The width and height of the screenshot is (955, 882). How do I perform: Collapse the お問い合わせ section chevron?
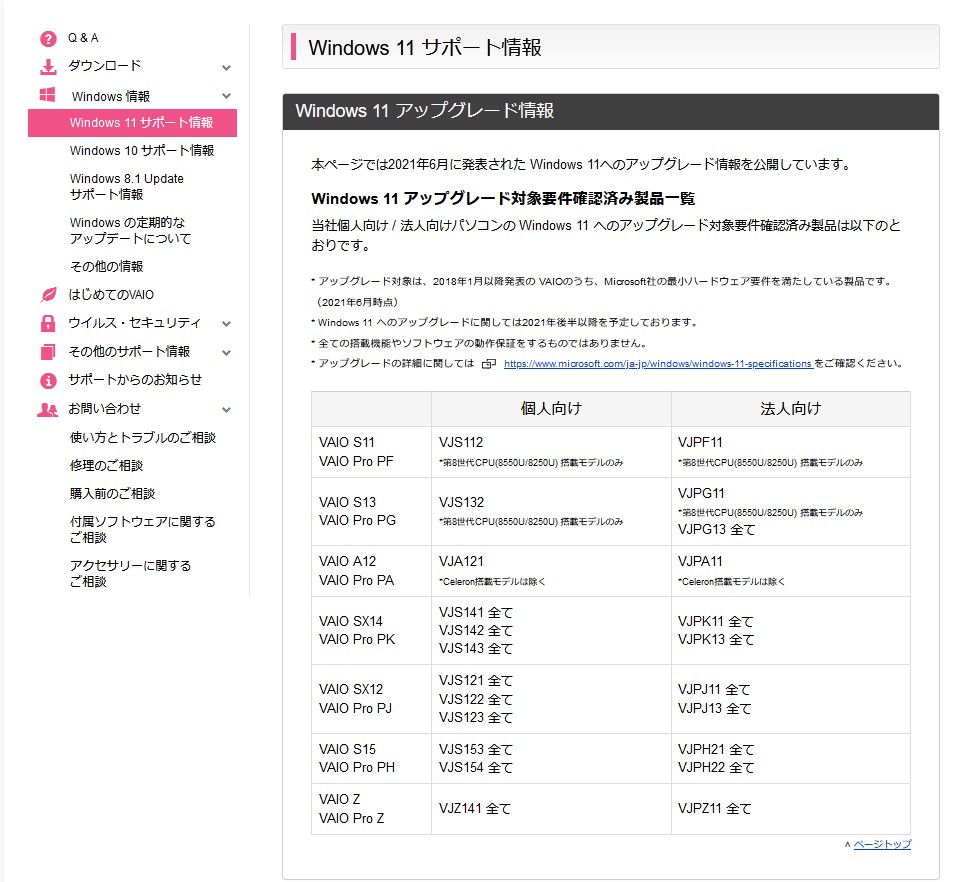[x=227, y=409]
